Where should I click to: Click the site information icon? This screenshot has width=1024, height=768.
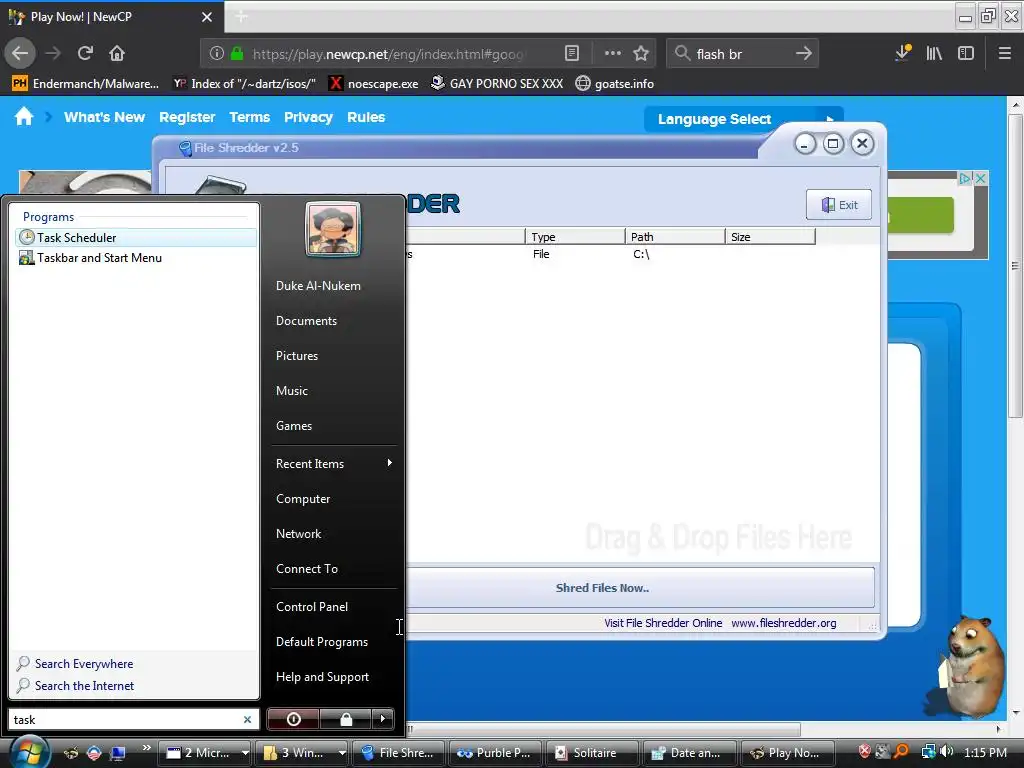click(x=217, y=54)
